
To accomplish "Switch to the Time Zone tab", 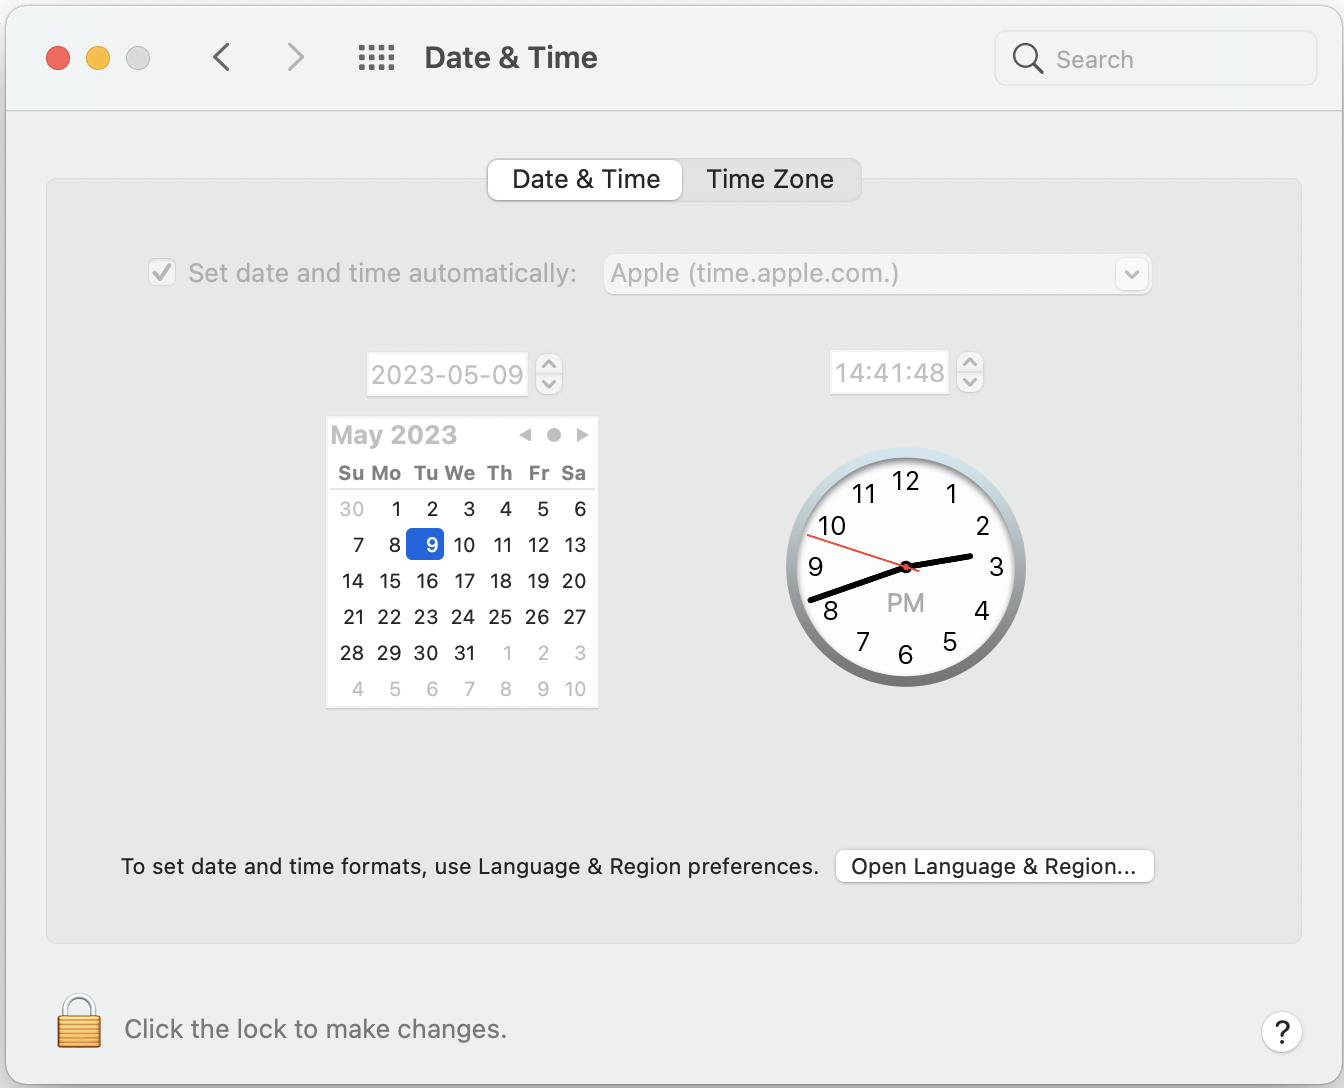I will 770,180.
